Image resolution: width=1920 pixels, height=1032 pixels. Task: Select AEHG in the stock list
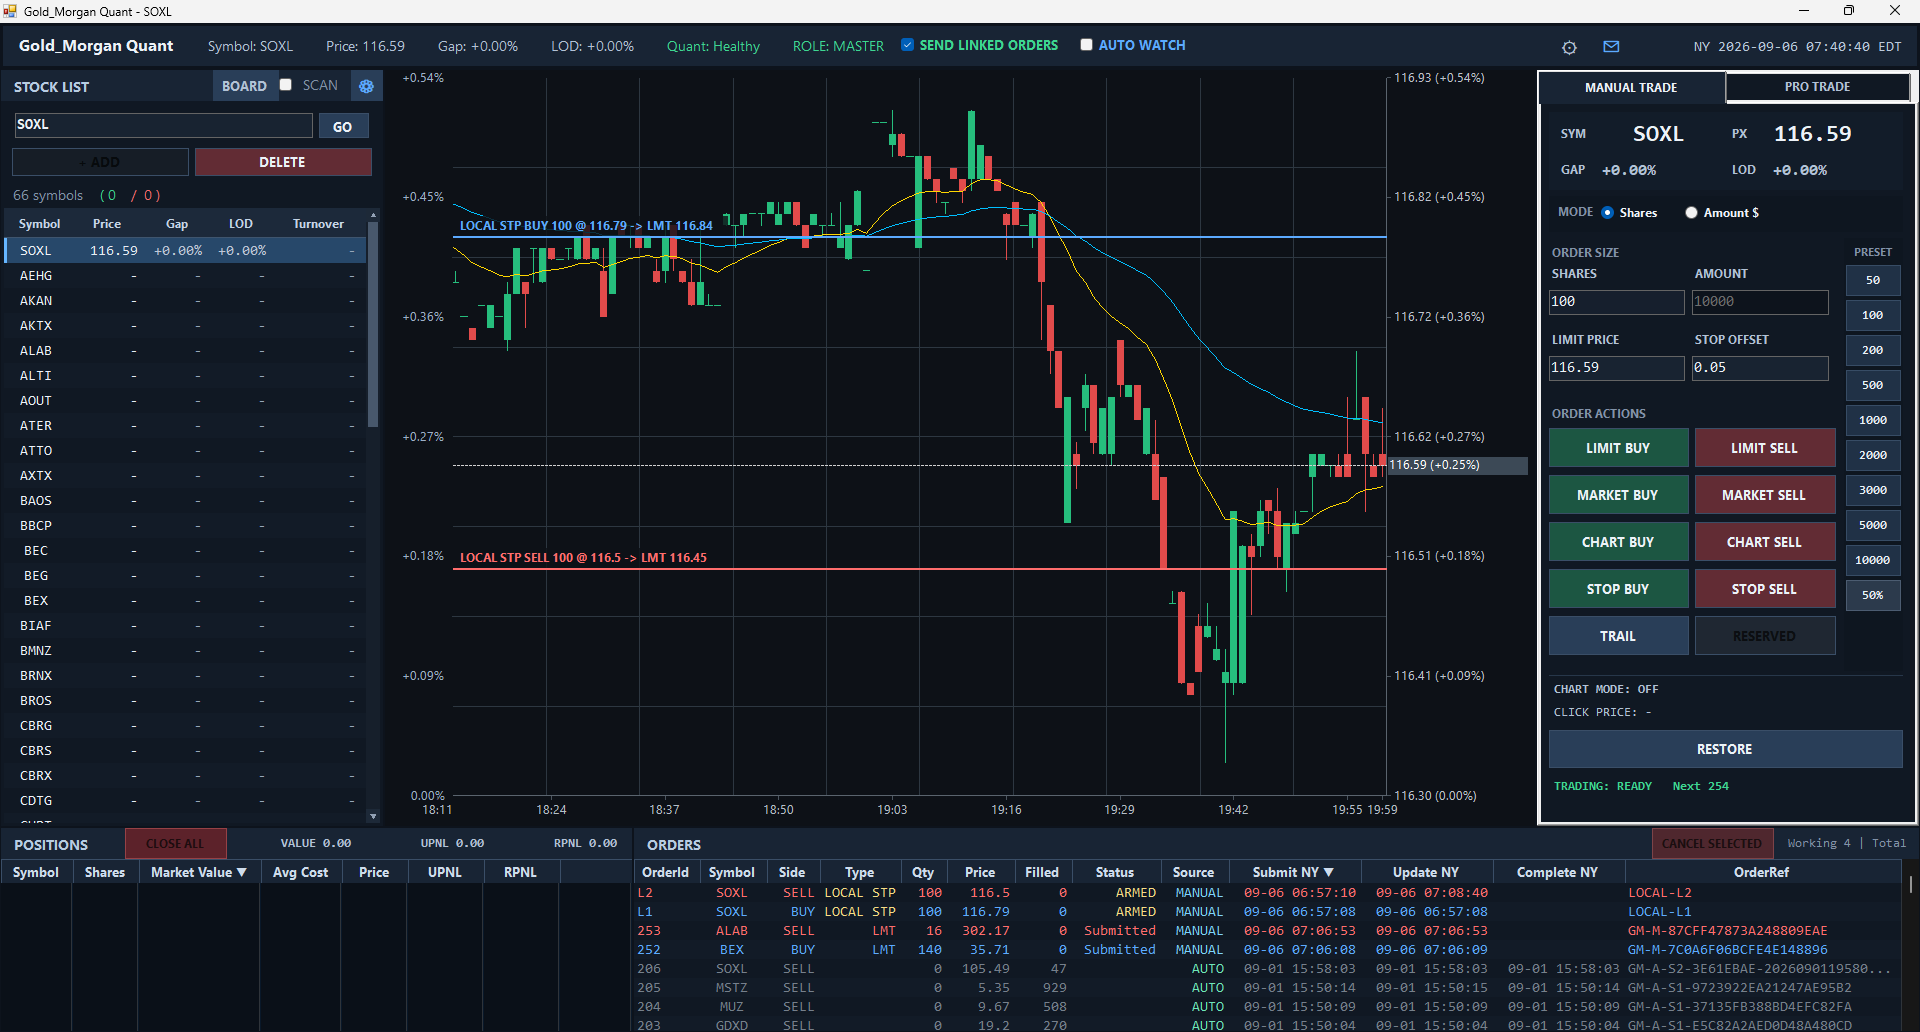(185, 276)
